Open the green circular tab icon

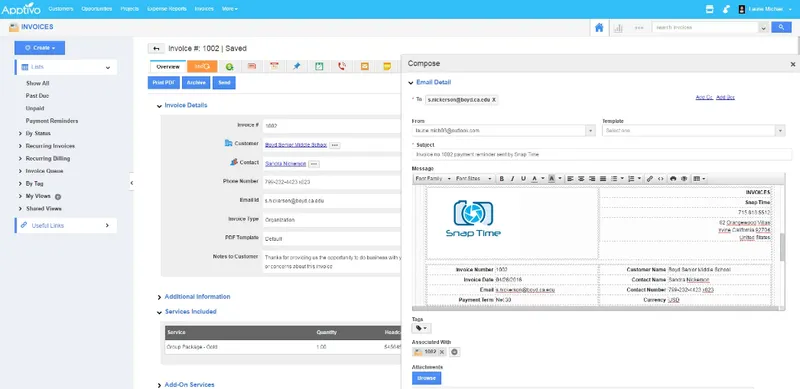(230, 66)
